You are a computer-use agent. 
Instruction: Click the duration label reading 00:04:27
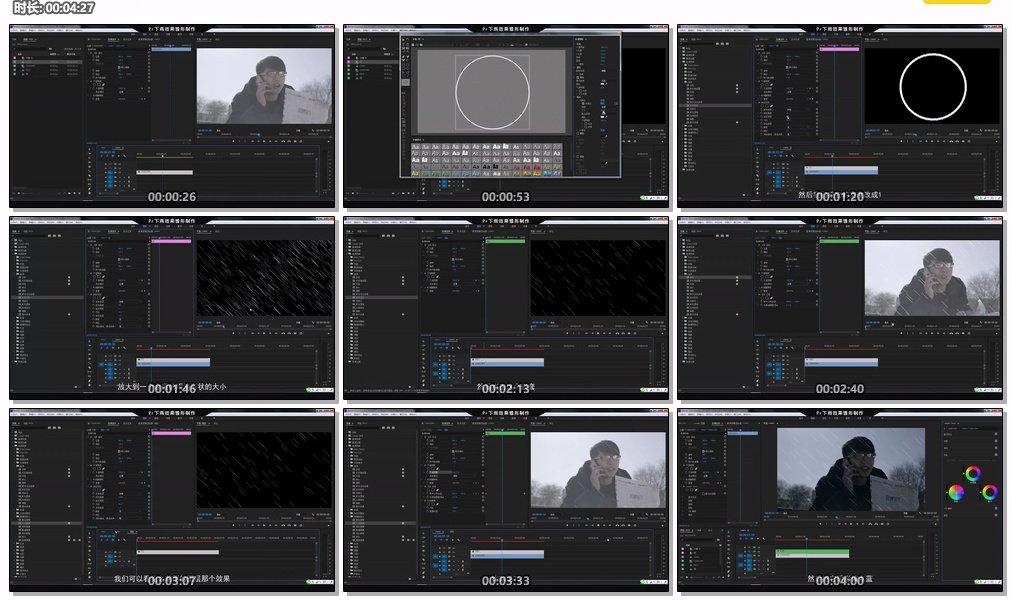coord(55,7)
